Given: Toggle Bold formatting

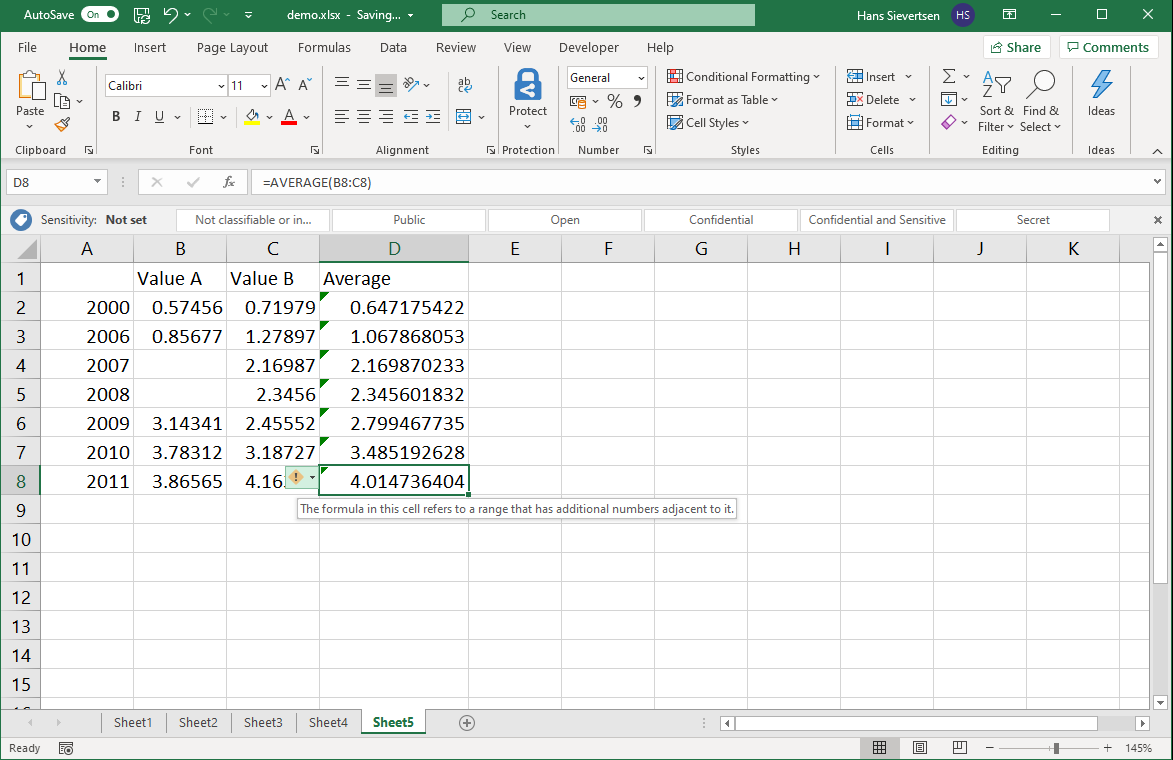Looking at the screenshot, I should click(x=116, y=117).
